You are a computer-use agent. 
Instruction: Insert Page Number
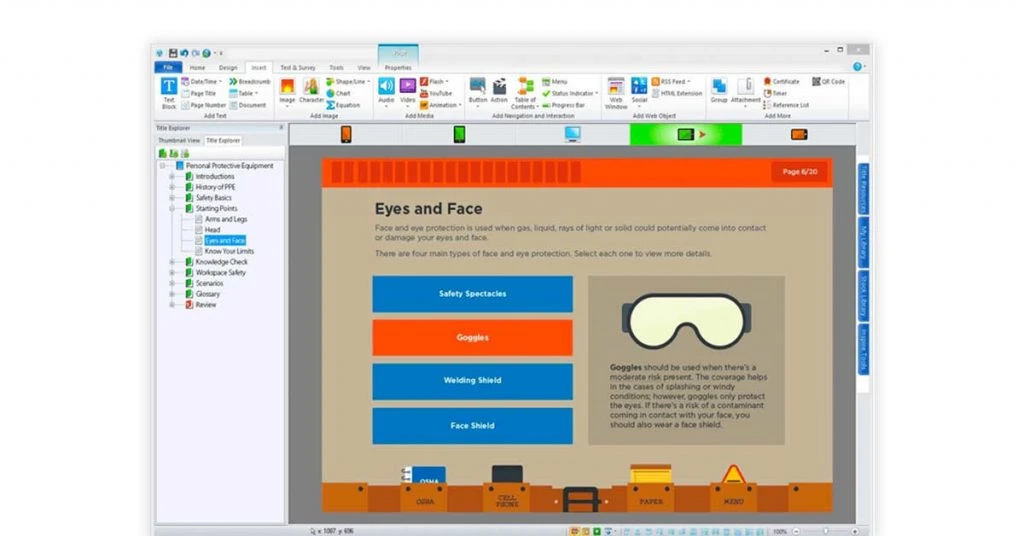[203, 105]
